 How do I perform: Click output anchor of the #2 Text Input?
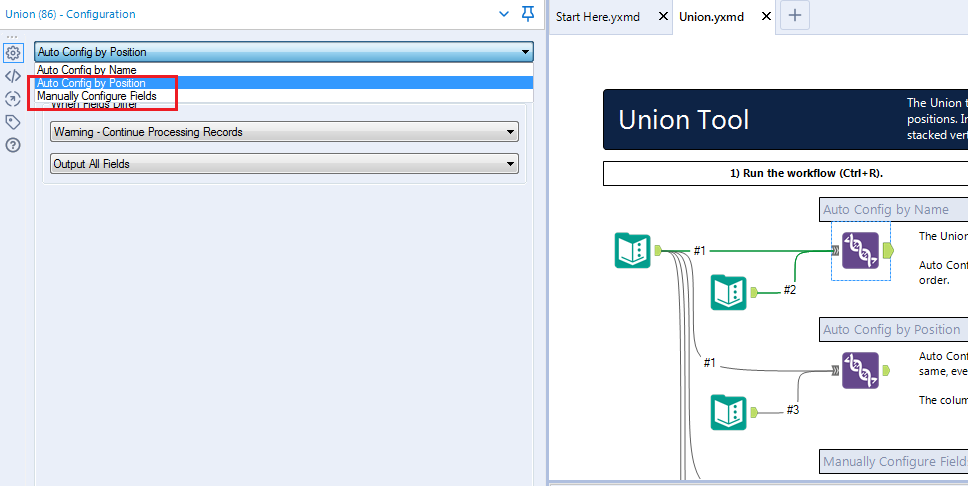coord(754,292)
